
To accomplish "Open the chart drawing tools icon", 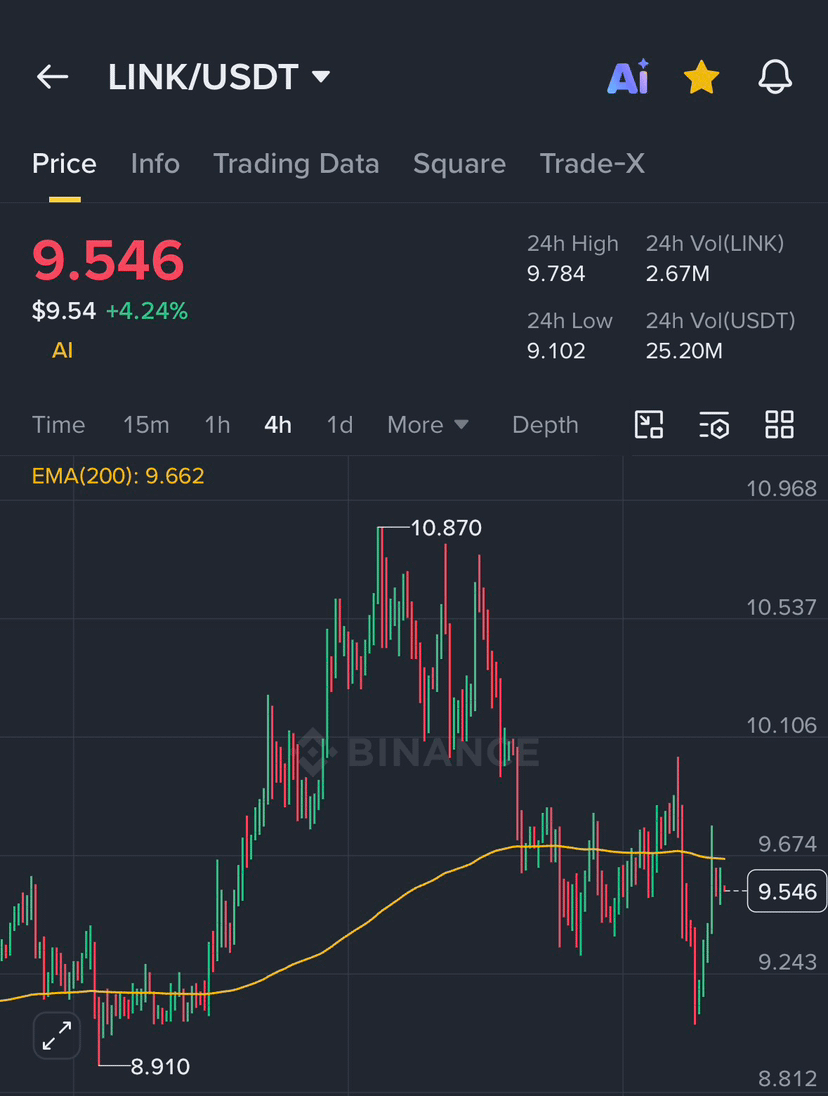I will pyautogui.click(x=648, y=424).
